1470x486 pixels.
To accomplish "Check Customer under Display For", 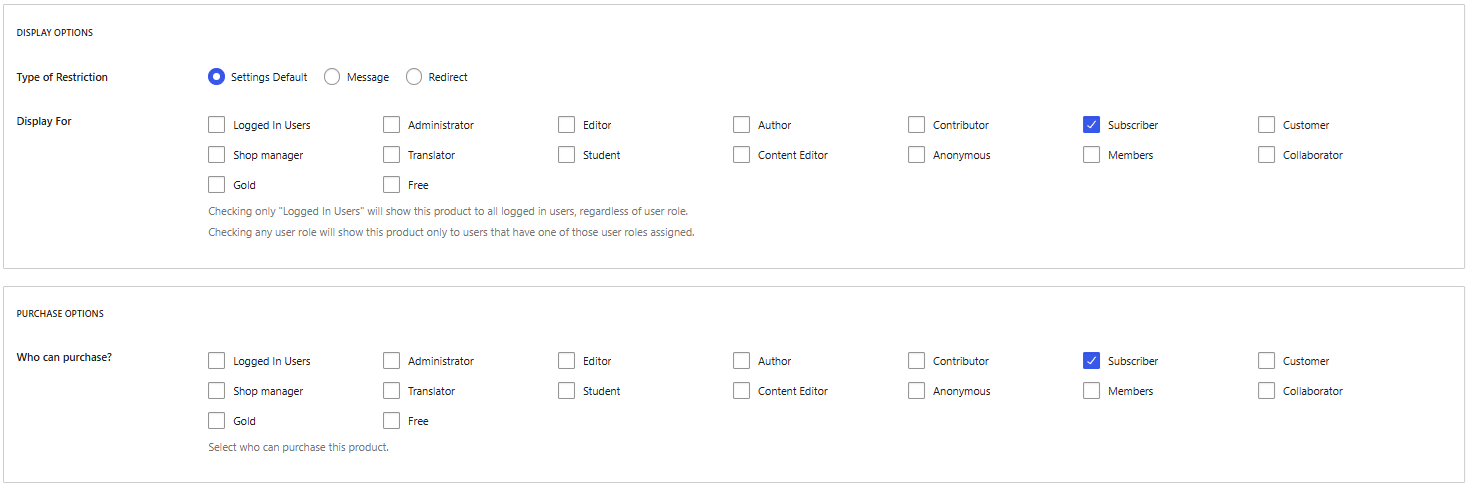I will pyautogui.click(x=1266, y=125).
